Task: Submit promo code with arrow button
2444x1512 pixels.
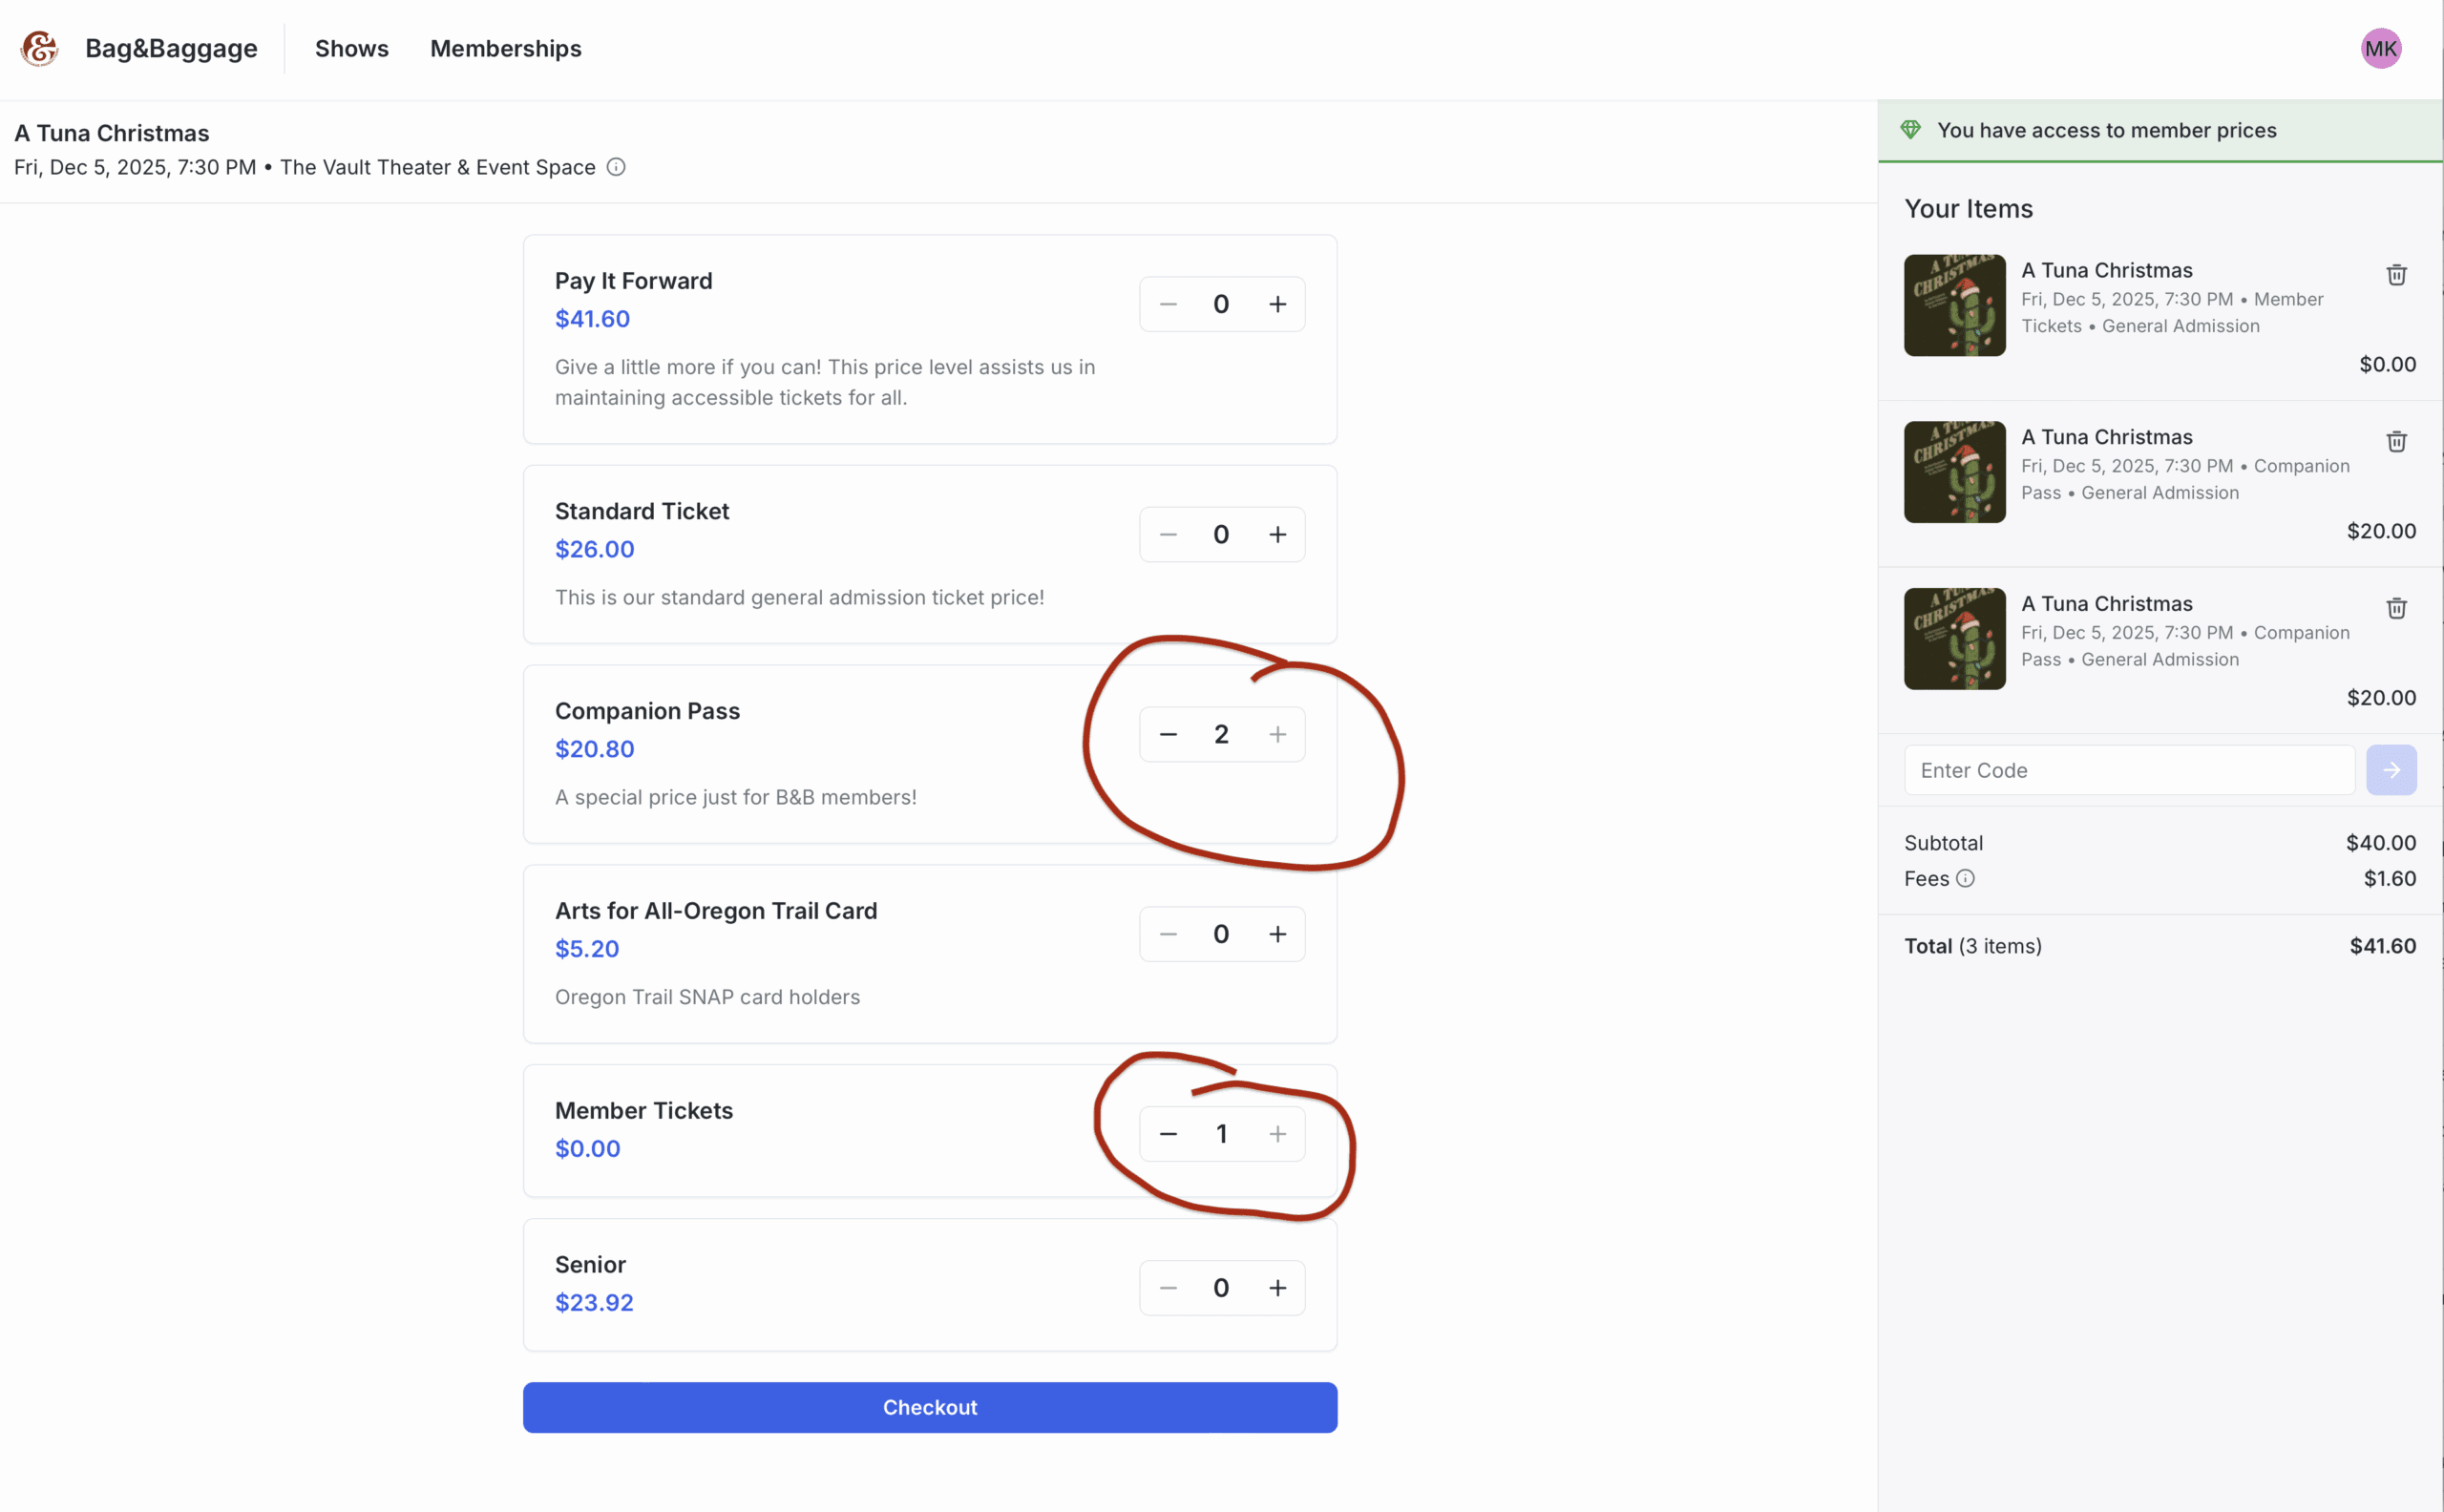Action: (x=2391, y=770)
